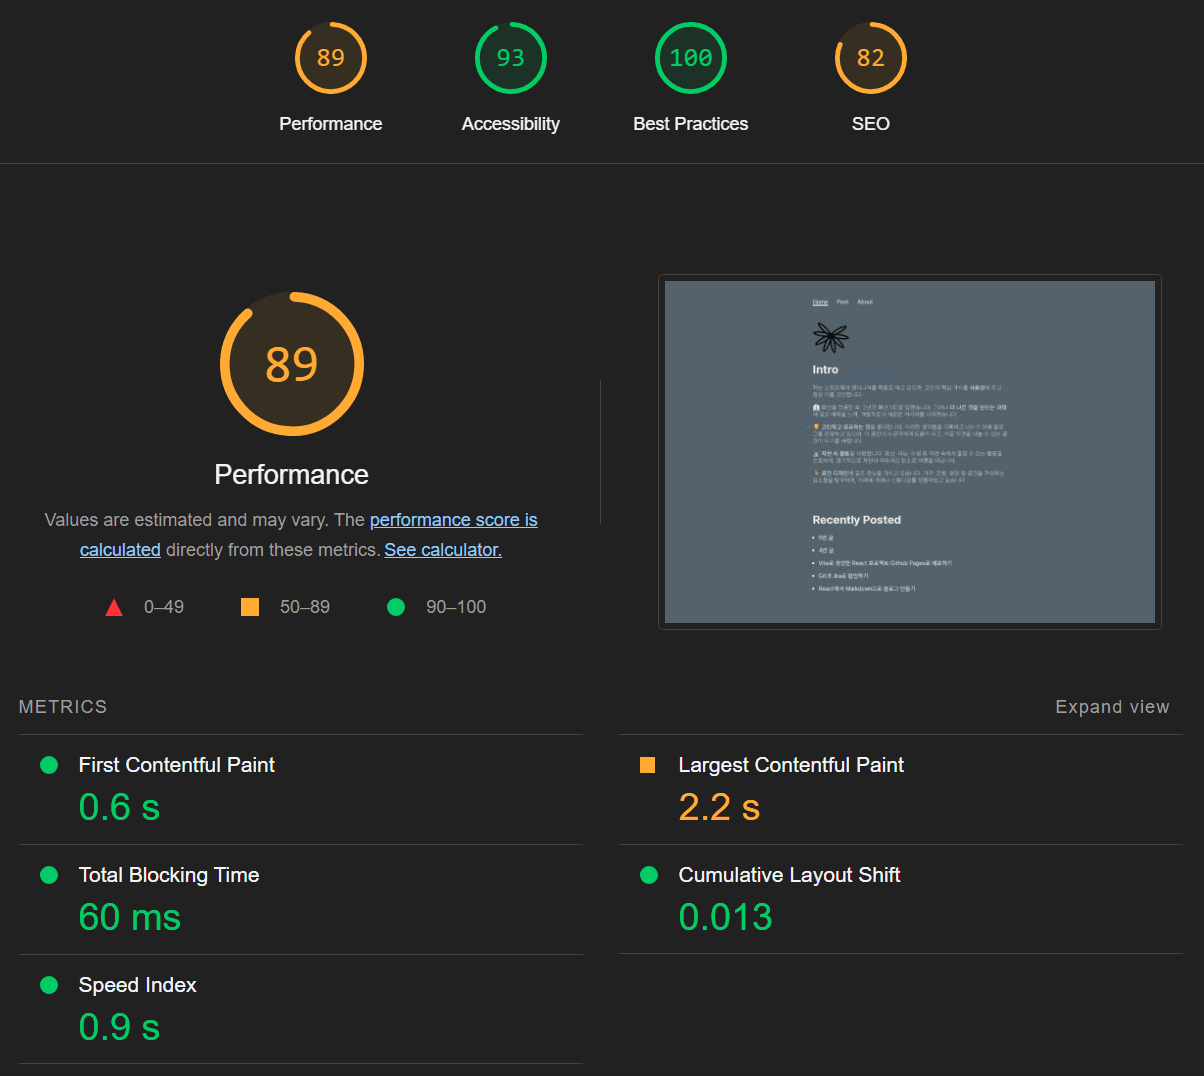Expand the Total Blocking Time metric
Image resolution: width=1204 pixels, height=1076 pixels.
pos(168,875)
